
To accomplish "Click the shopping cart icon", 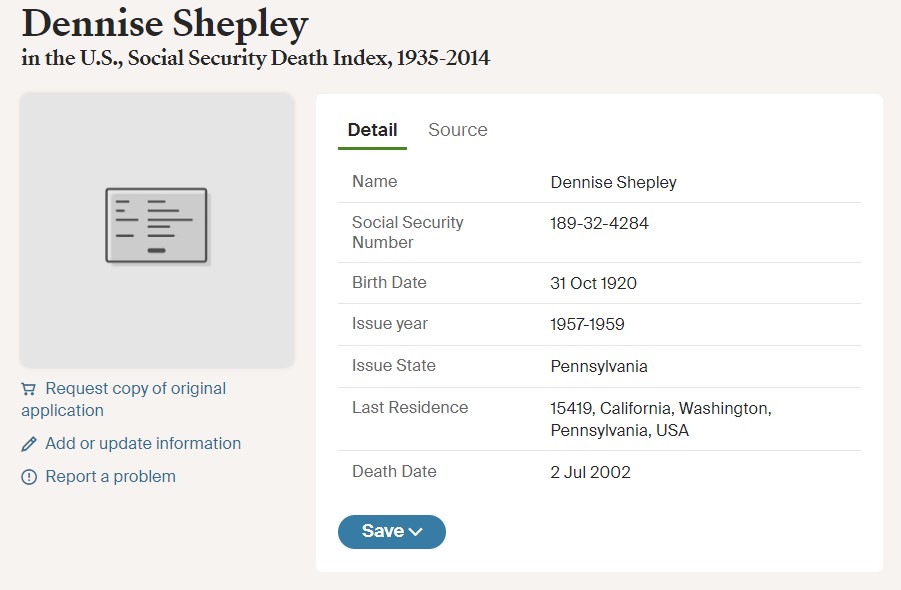I will tap(29, 389).
